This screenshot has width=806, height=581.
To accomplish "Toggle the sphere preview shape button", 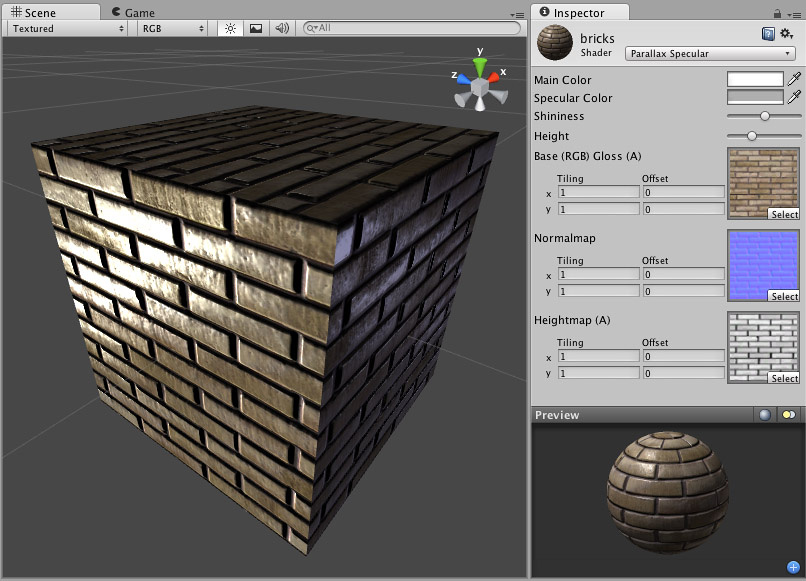I will click(x=764, y=414).
